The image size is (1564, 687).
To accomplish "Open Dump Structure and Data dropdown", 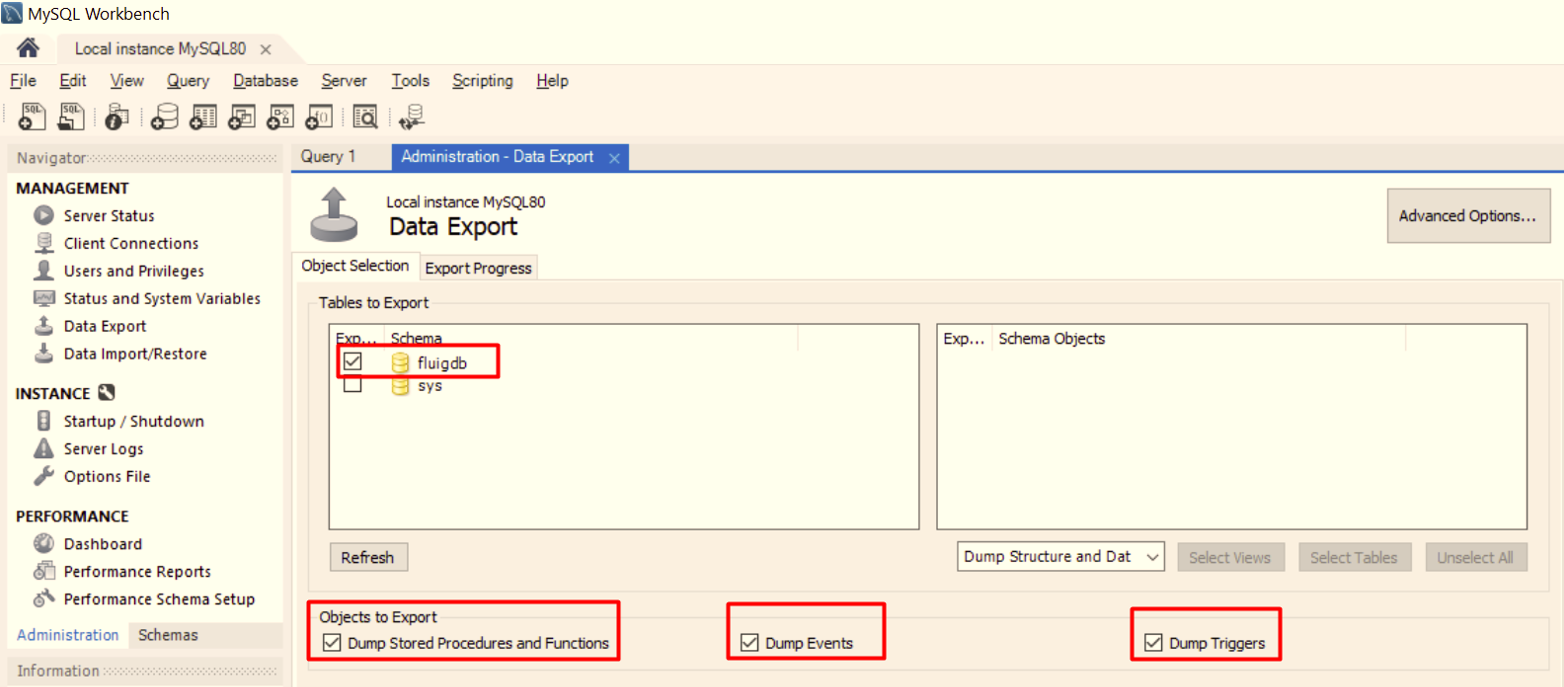I will pyautogui.click(x=1061, y=557).
